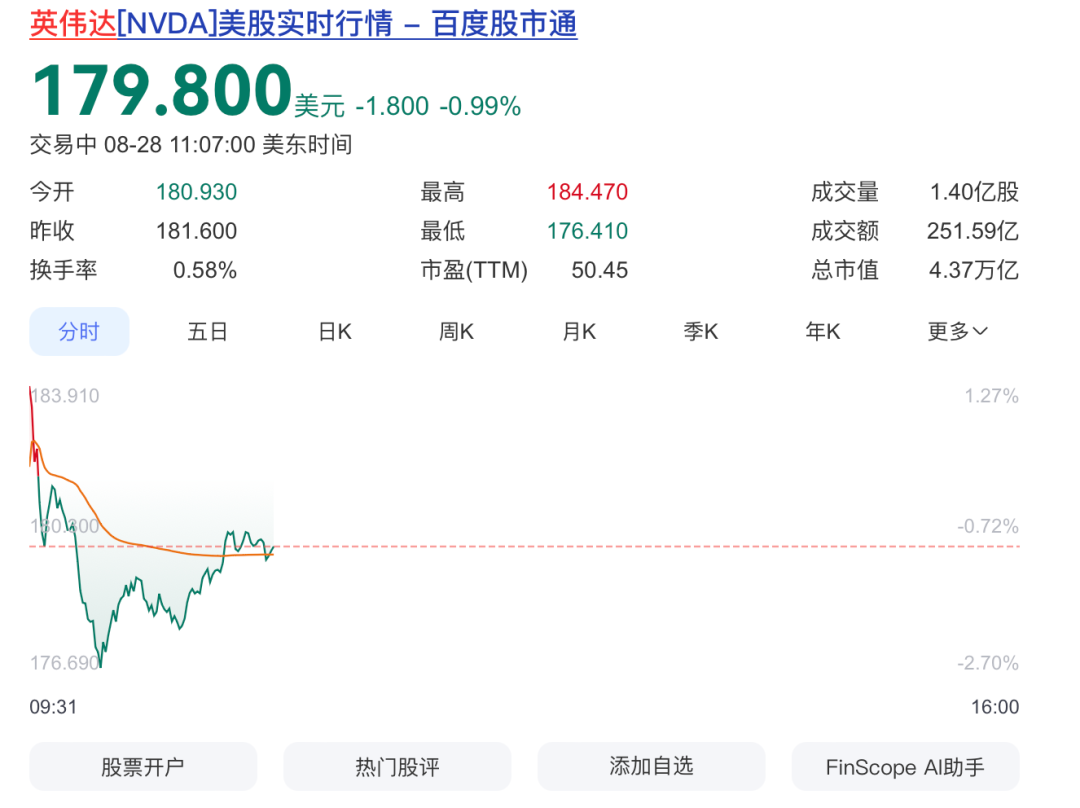Viewport: 1080px width, 808px height.
Task: Click the red dashed previous-close line
Action: click(650, 546)
